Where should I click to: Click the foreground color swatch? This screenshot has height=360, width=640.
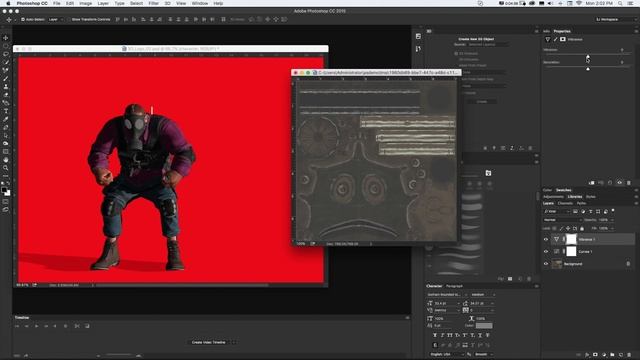(x=4, y=190)
